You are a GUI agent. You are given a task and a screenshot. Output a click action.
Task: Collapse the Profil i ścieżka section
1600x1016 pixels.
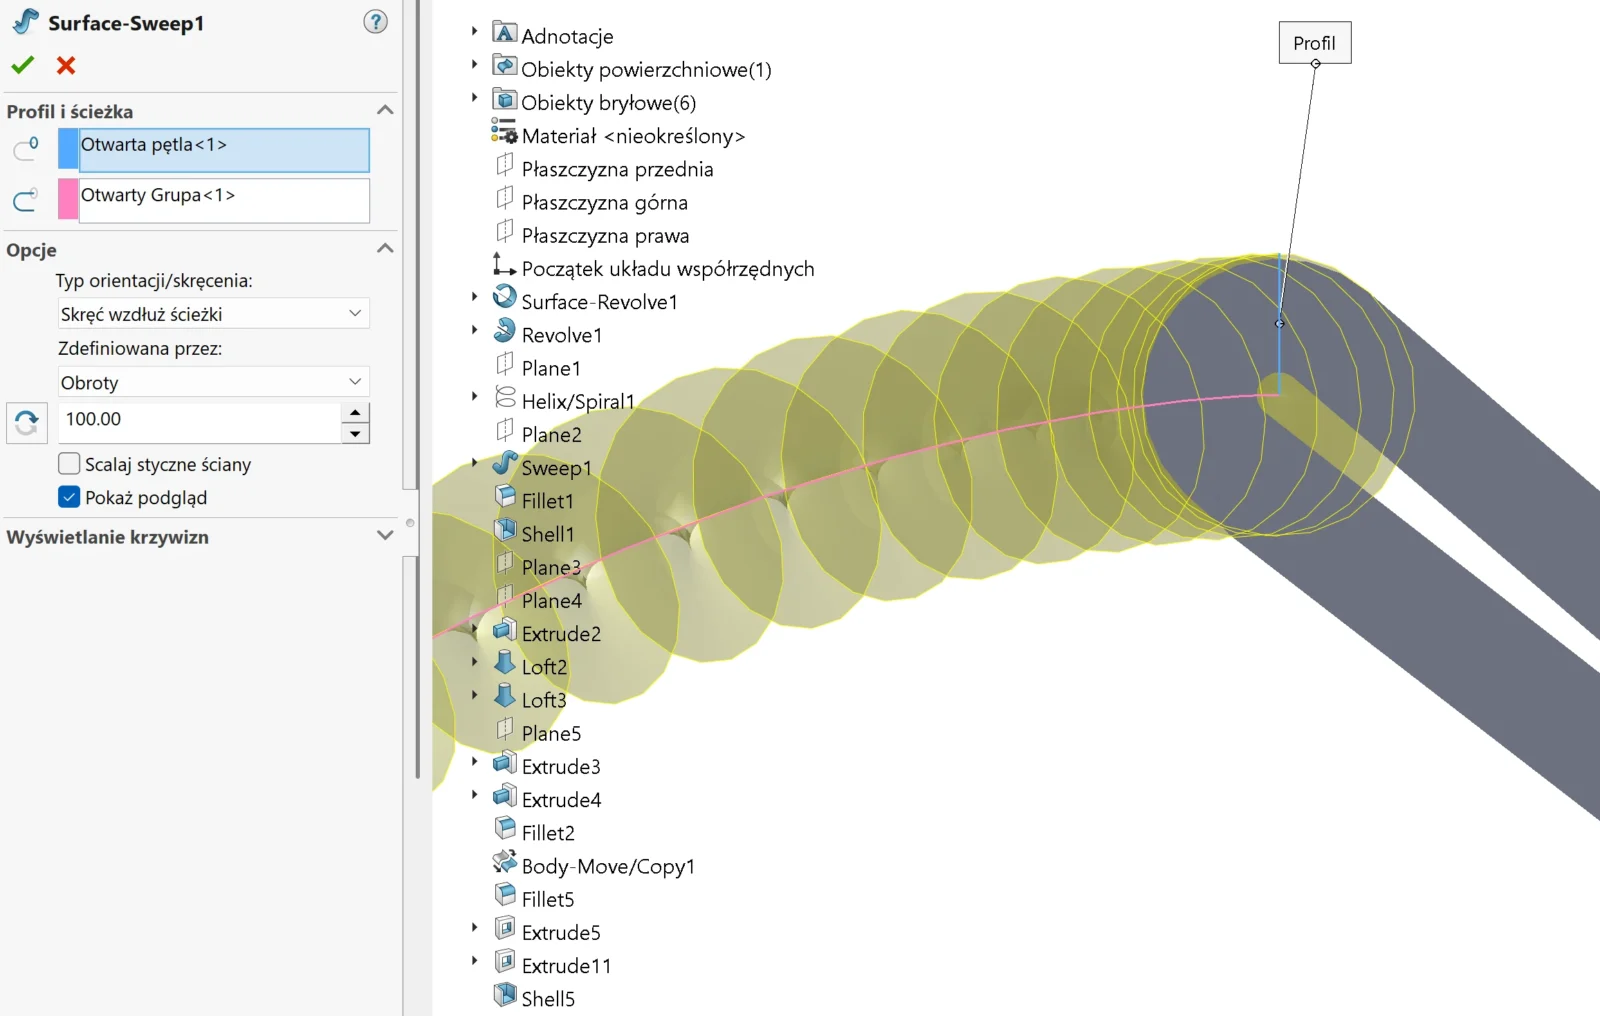coord(385,110)
